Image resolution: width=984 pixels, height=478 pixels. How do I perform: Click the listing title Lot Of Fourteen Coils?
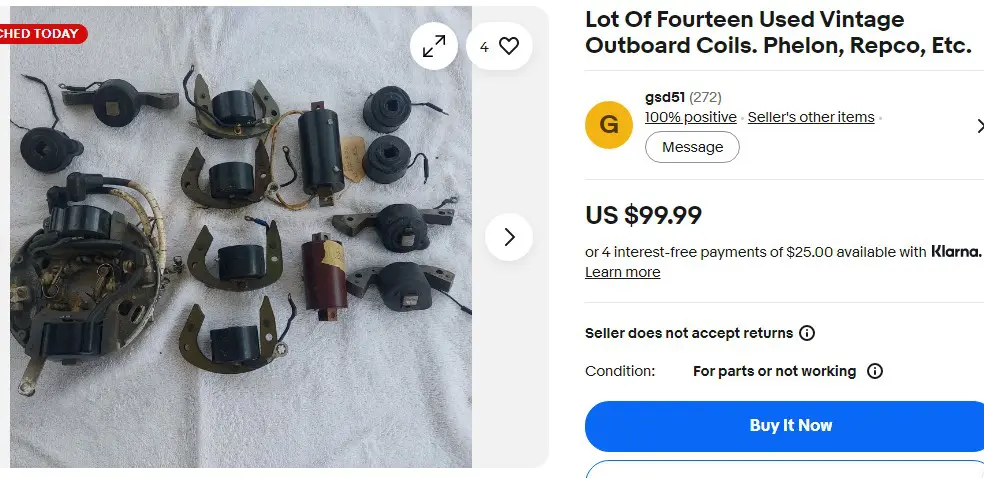(778, 33)
